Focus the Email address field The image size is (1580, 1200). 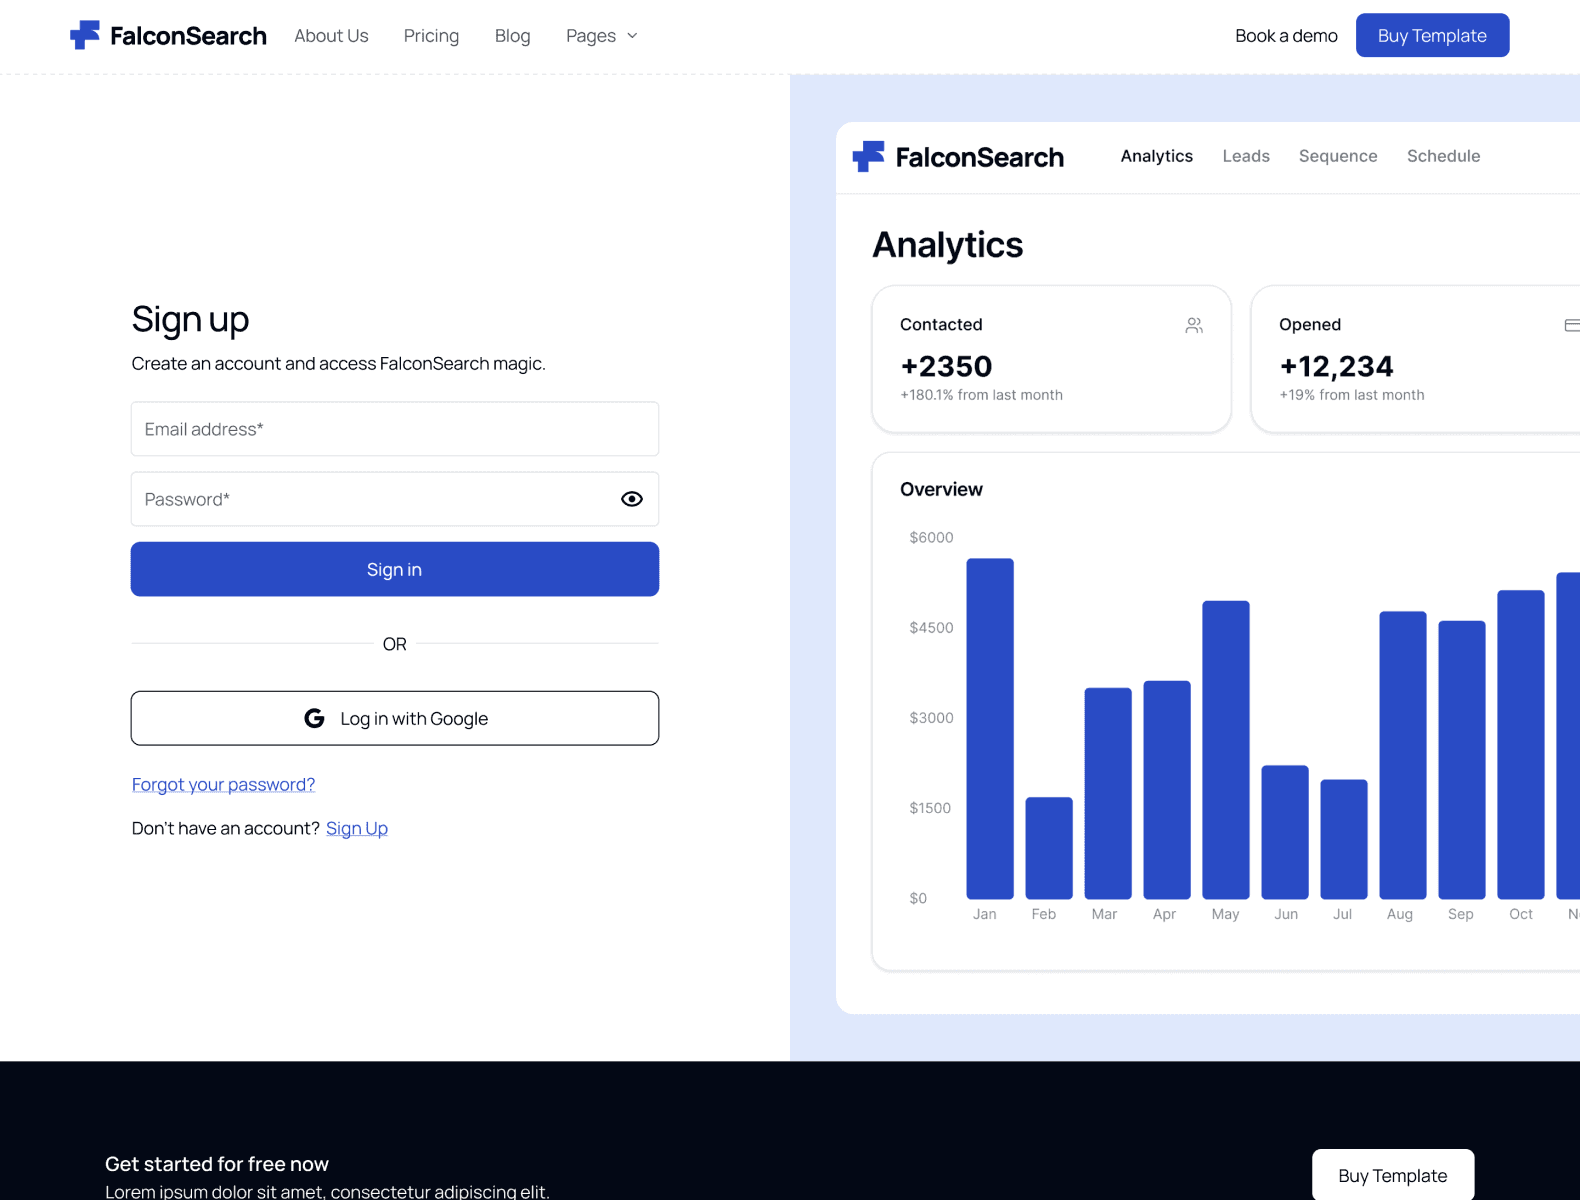pyautogui.click(x=395, y=429)
